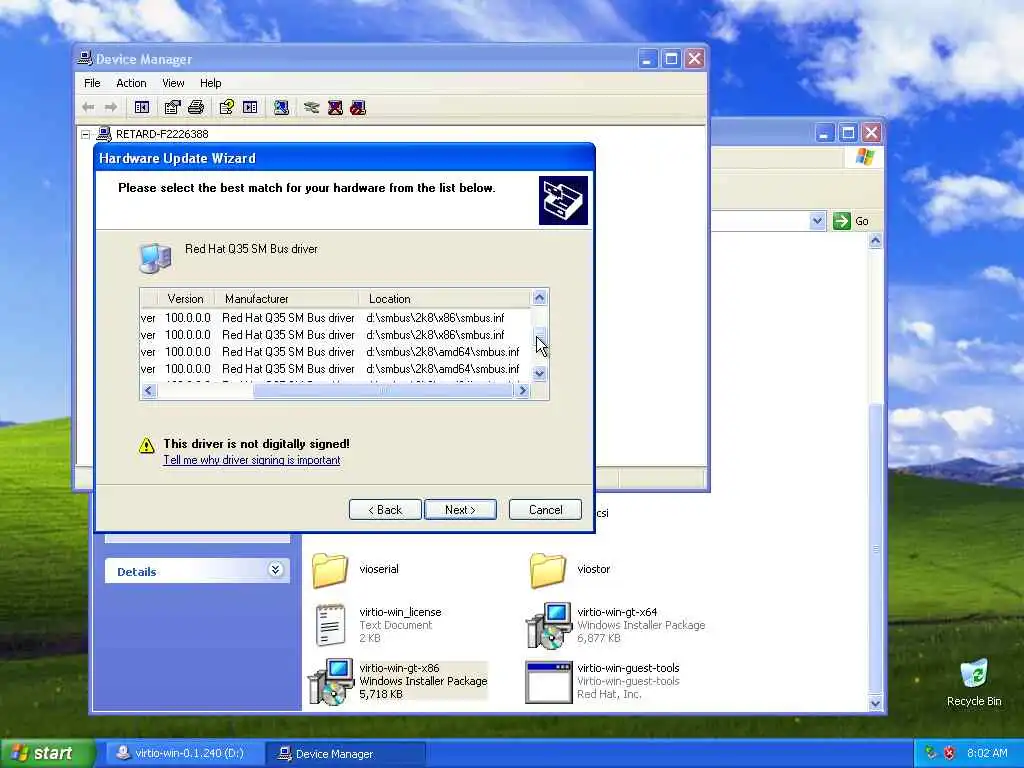Click Explorer window scroll down arrow
The width and height of the screenshot is (1024, 768).
coord(875,703)
